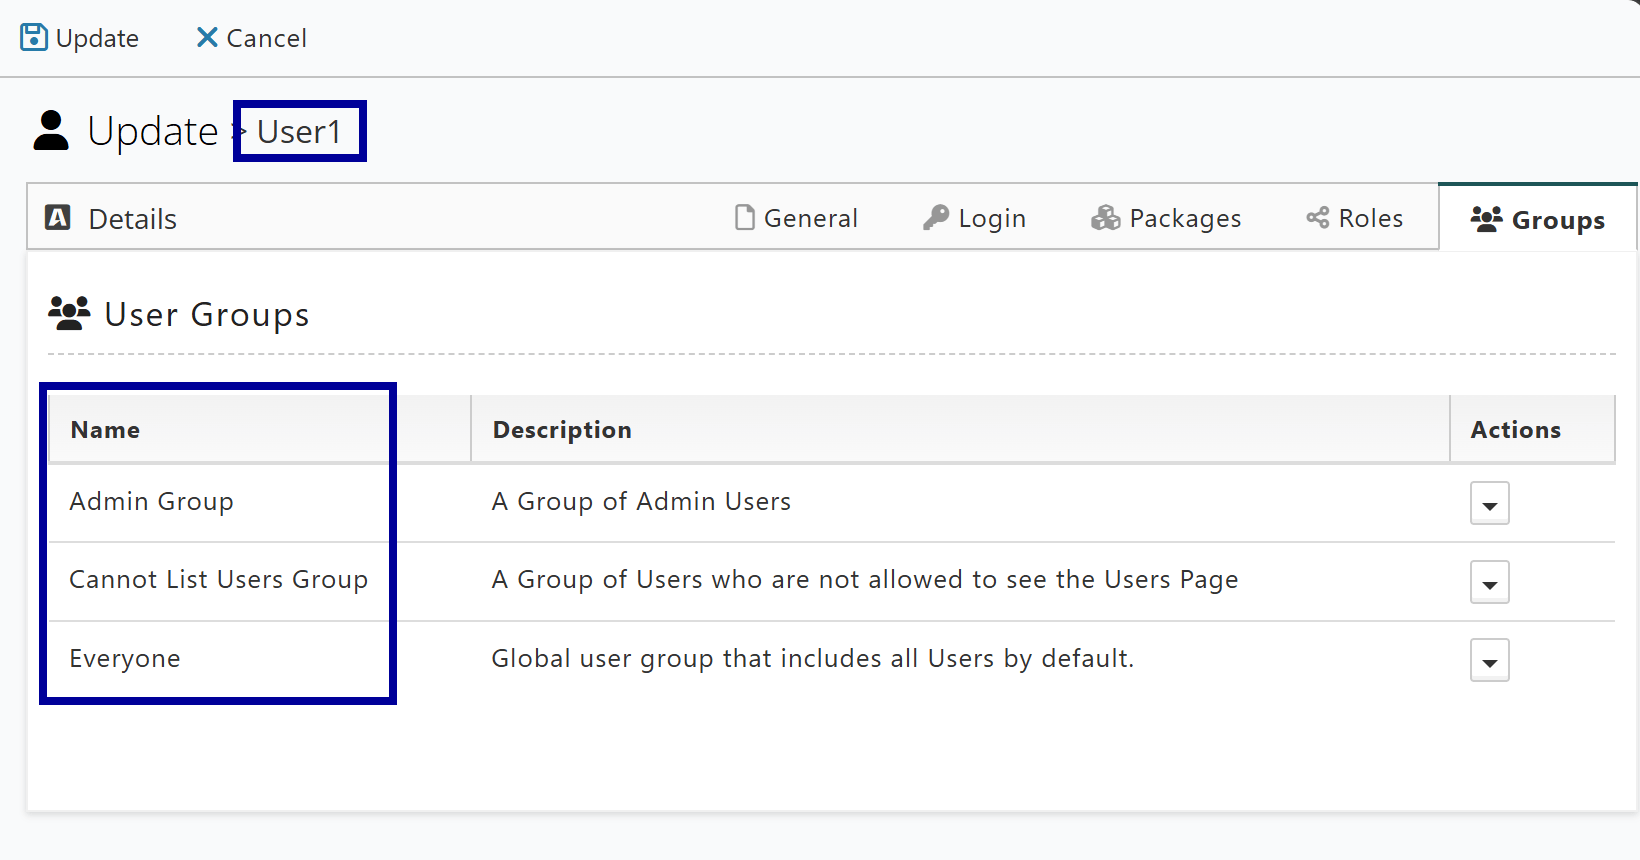Open actions dropdown for Everyone group
This screenshot has width=1640, height=860.
1489,660
